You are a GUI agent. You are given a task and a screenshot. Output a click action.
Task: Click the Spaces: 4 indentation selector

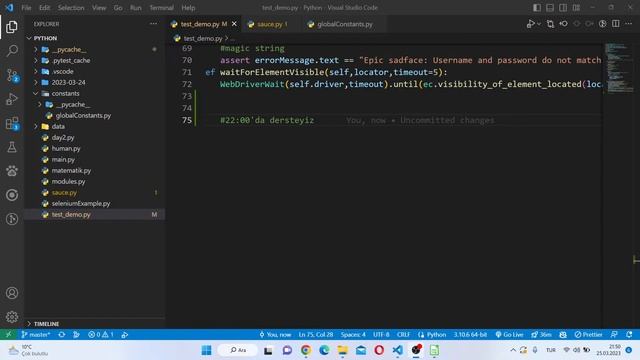click(353, 335)
